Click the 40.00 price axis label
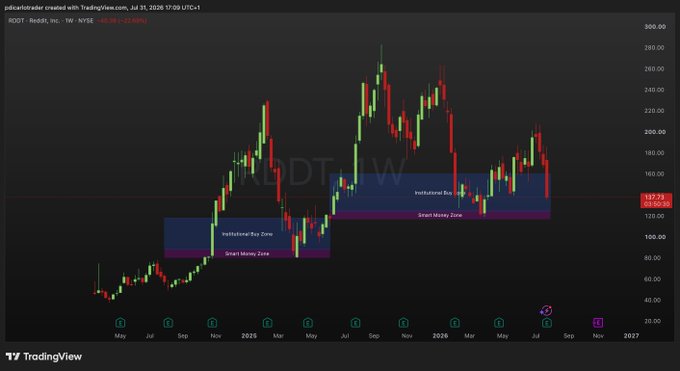The height and width of the screenshot is (371, 680). coord(652,300)
